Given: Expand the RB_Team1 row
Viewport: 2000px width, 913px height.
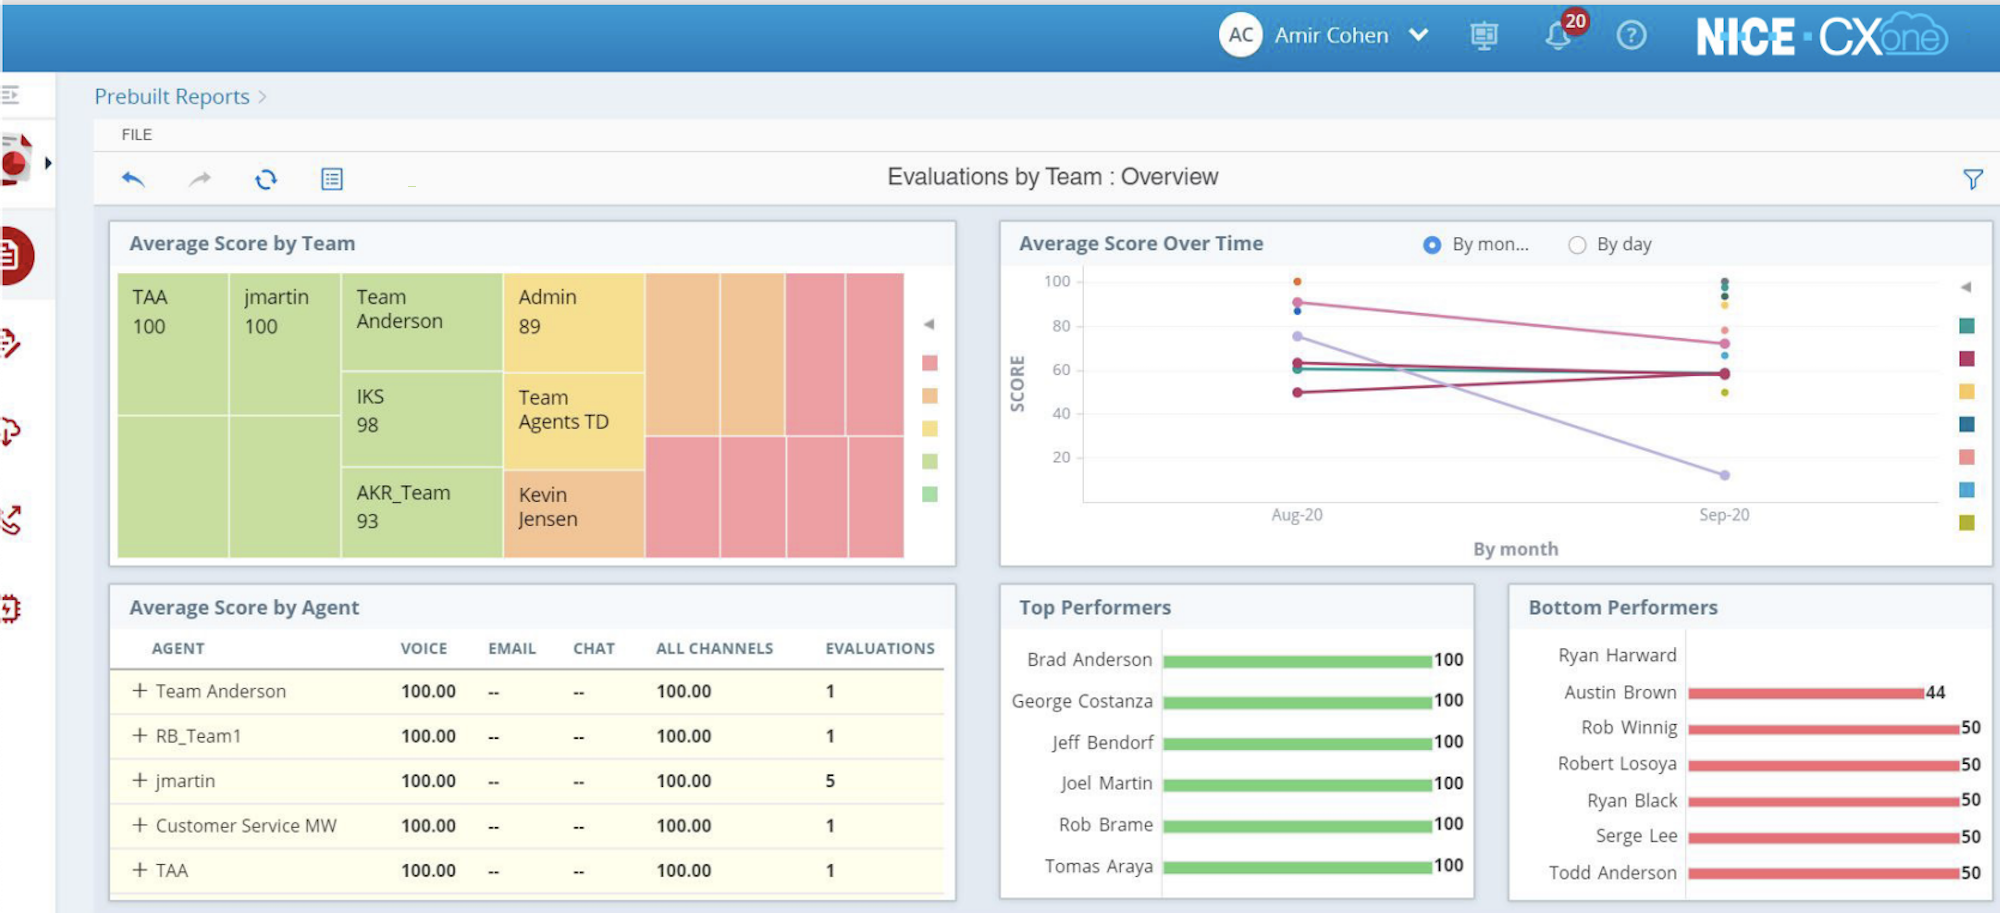Looking at the screenshot, I should 140,735.
